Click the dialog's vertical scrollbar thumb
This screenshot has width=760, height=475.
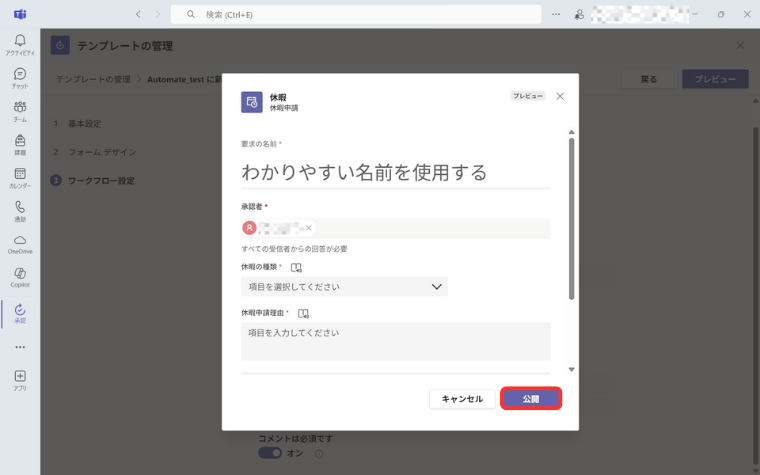pos(571,218)
